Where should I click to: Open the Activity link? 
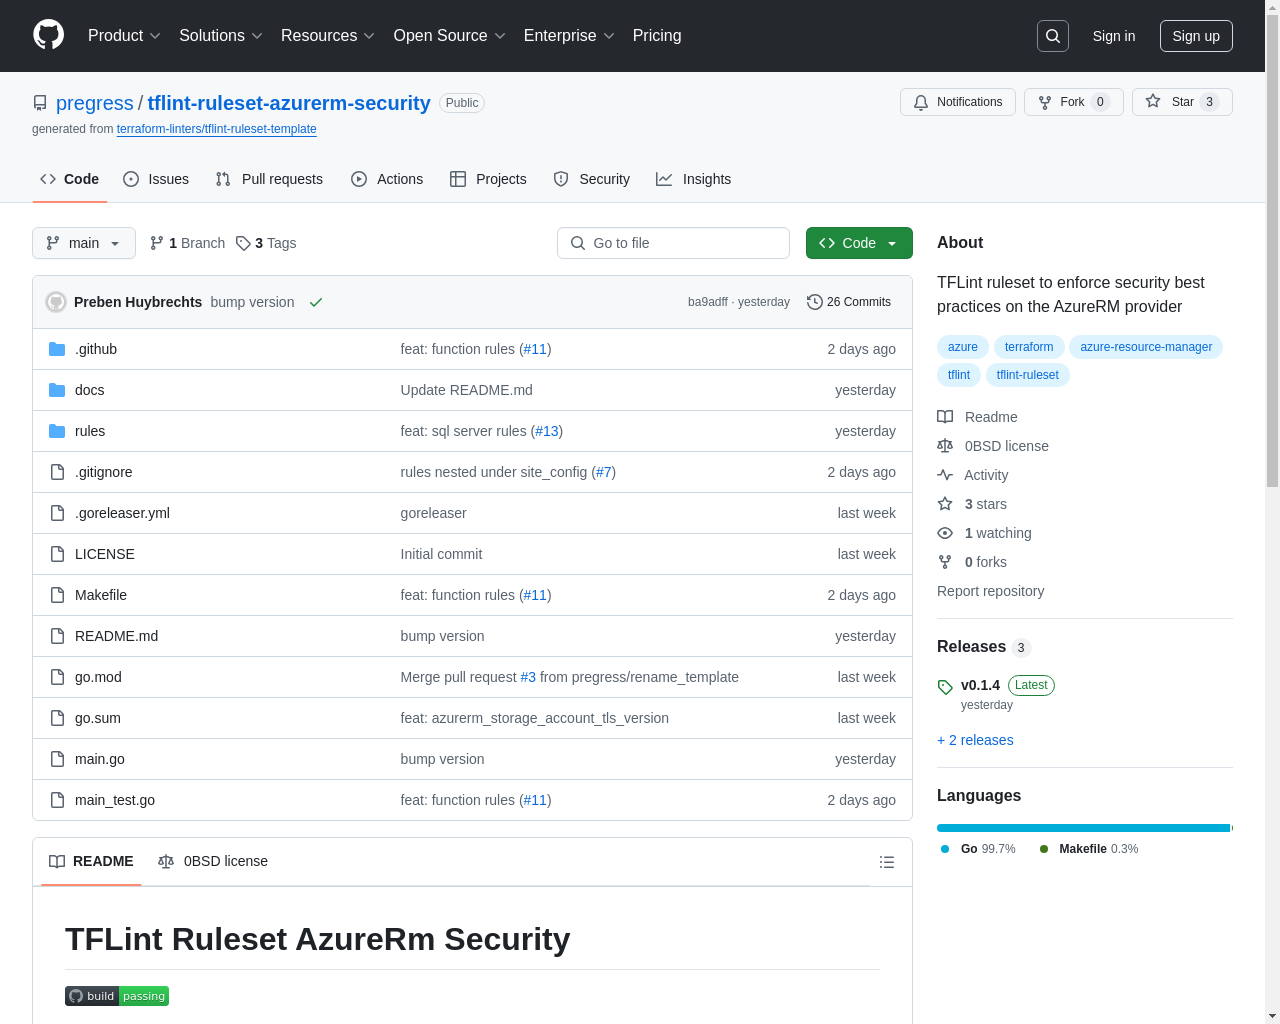click(972, 475)
